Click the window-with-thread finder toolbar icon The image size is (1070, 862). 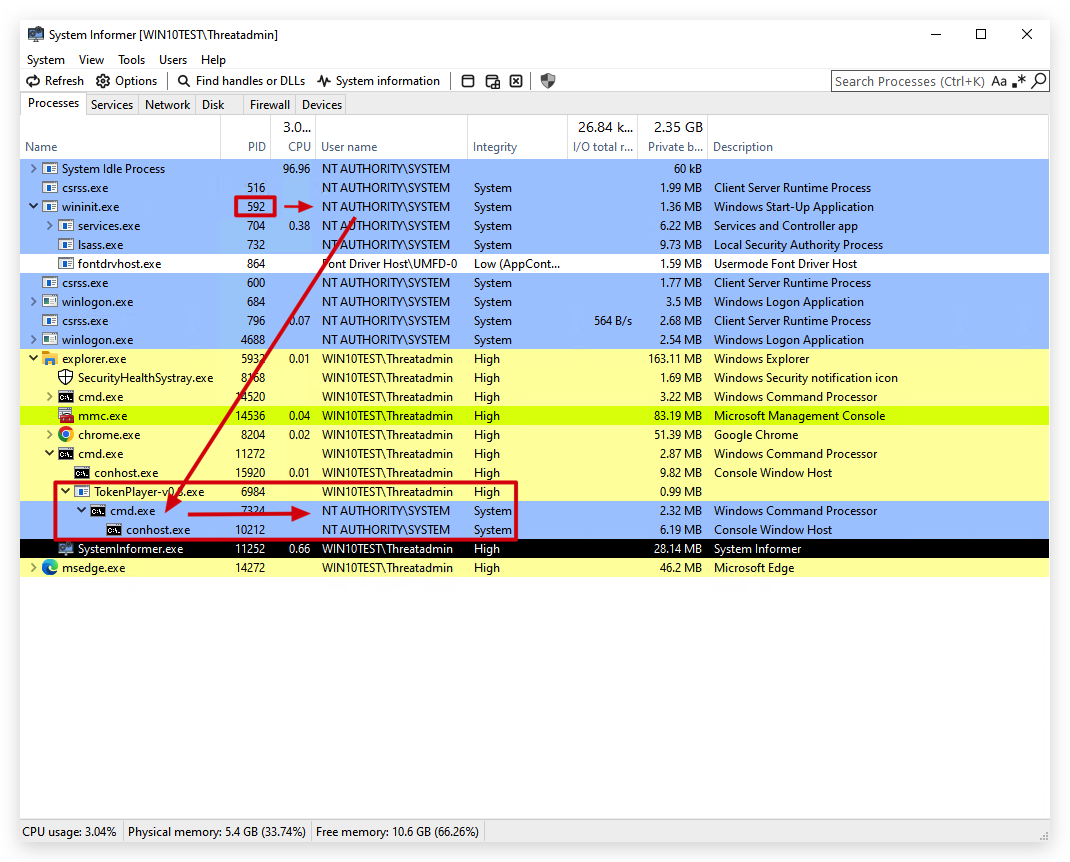click(493, 81)
